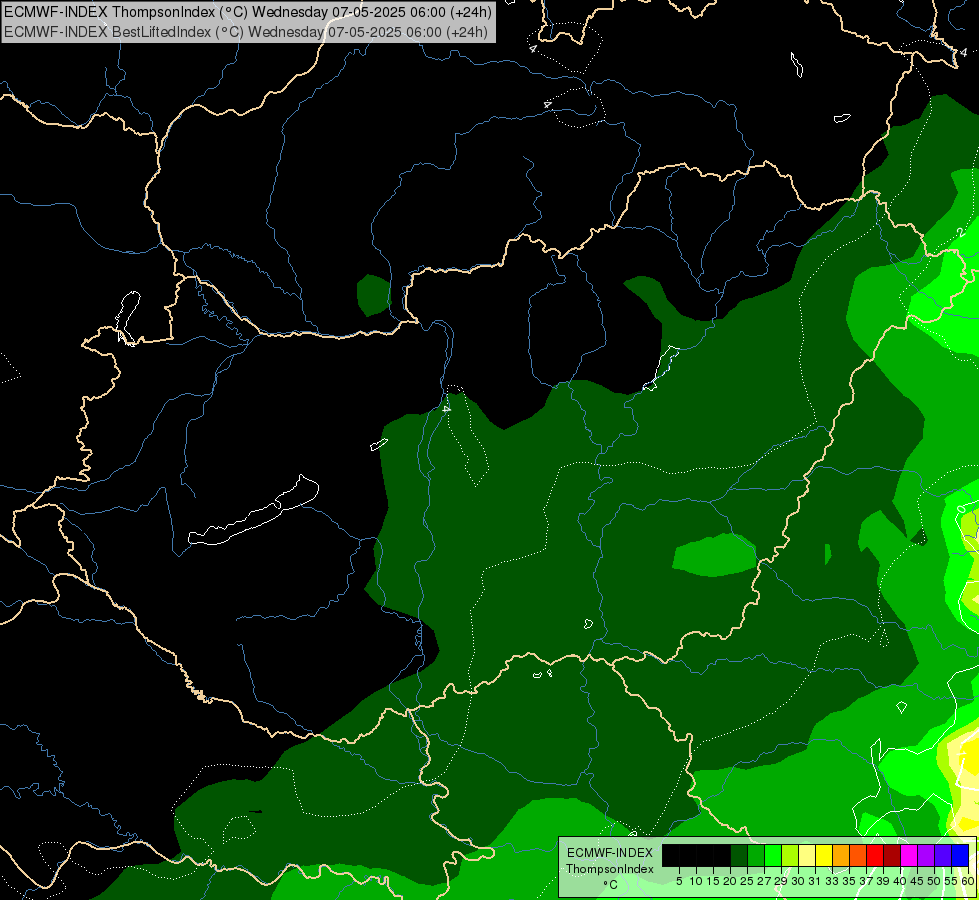Click the bright red 37–39 legend swatch
Image resolution: width=979 pixels, height=900 pixels.
coord(875,855)
